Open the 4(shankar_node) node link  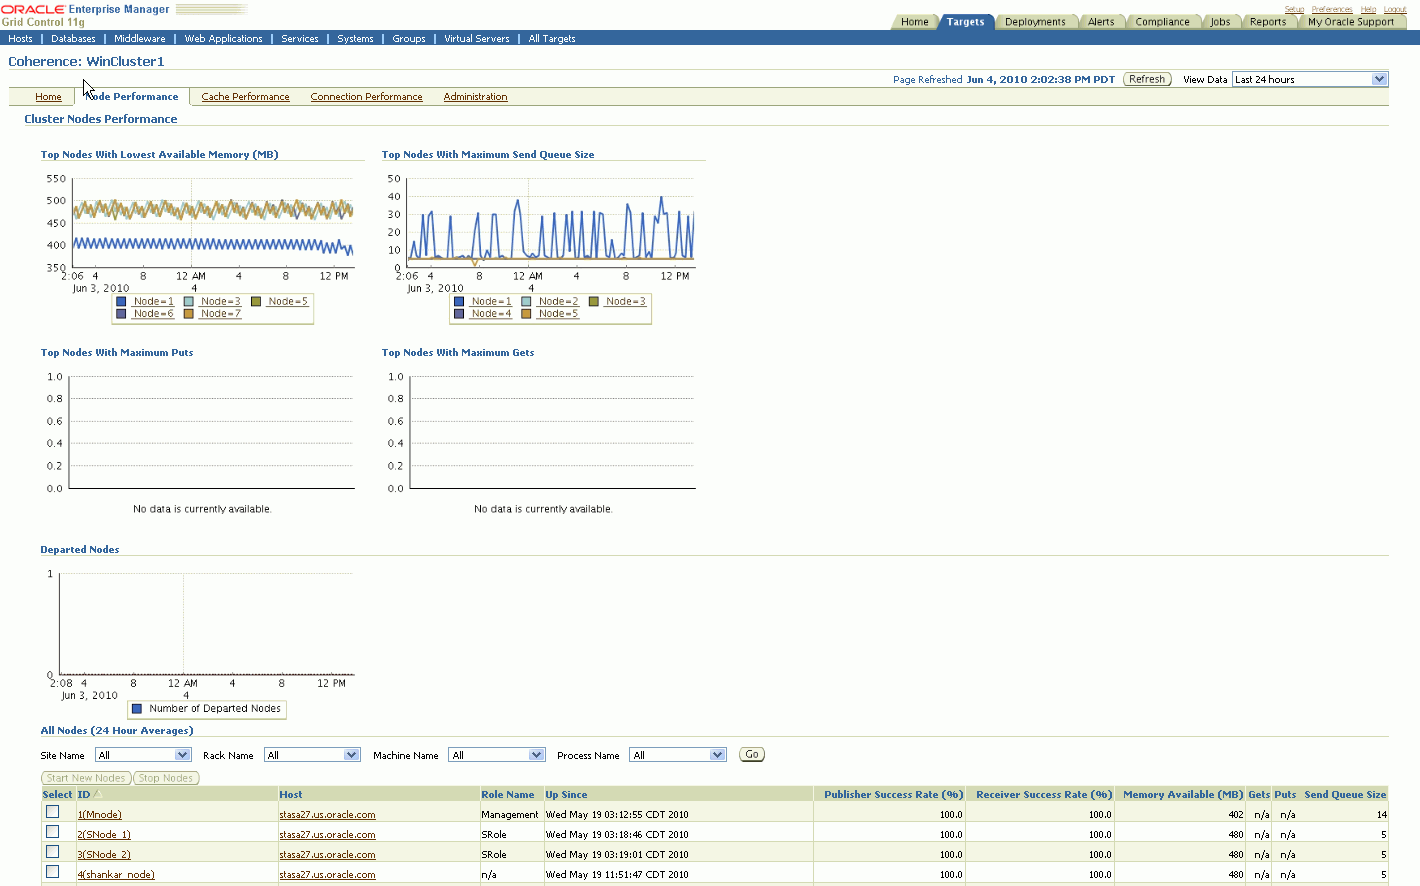point(116,875)
